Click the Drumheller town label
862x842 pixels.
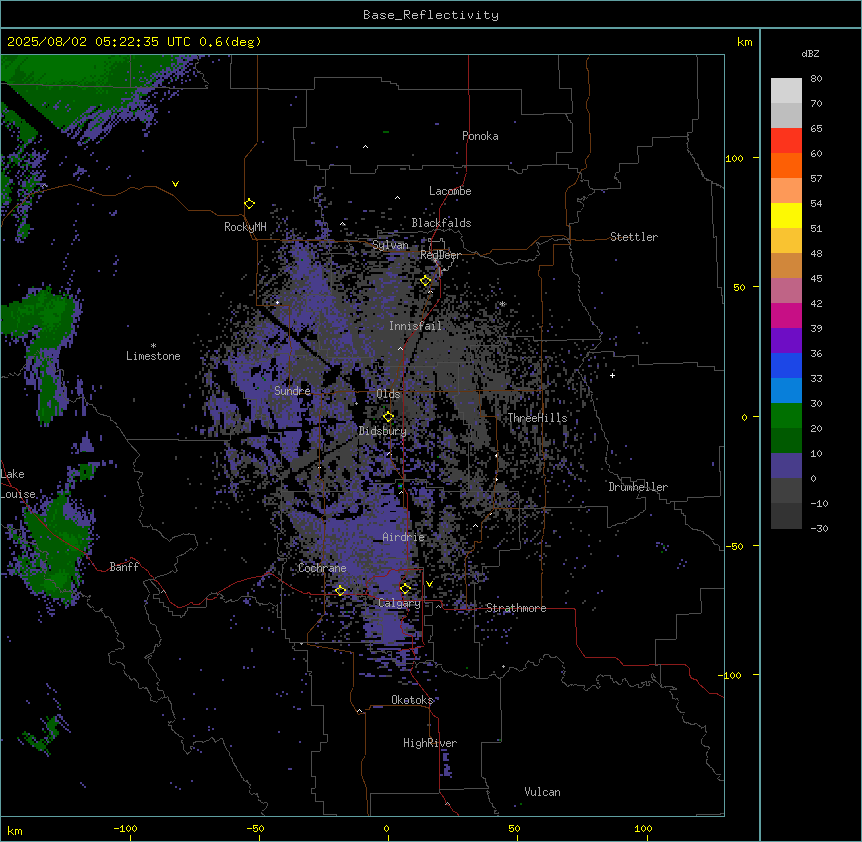pos(638,487)
